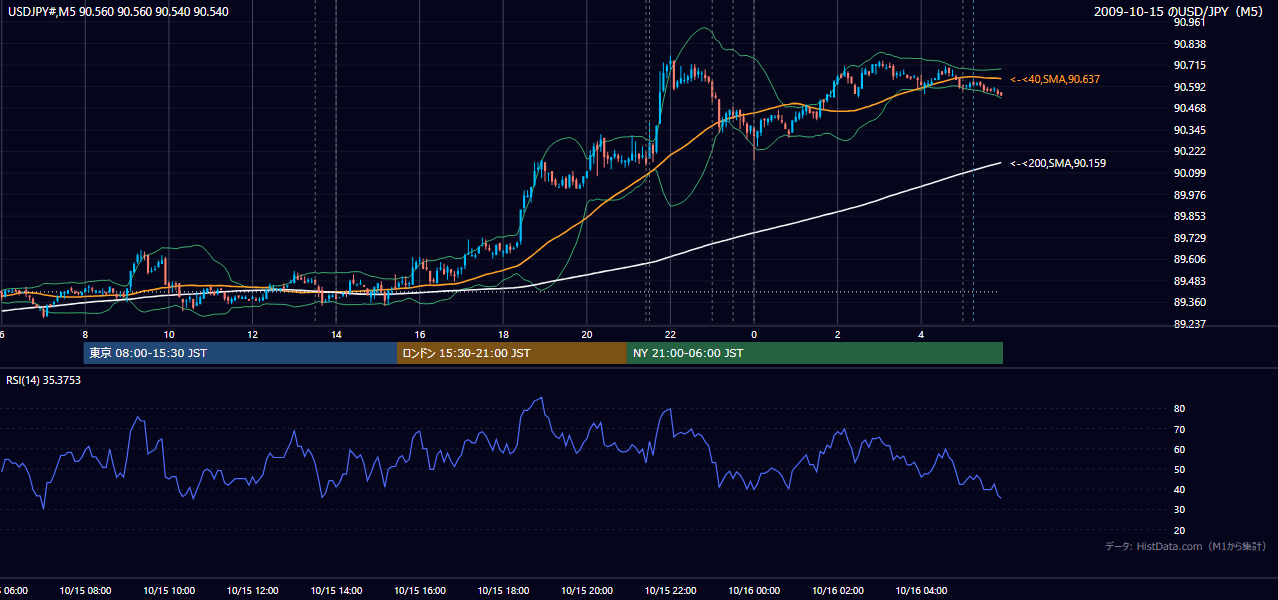Select RSI scale value 70
This screenshot has height=600, width=1278.
click(x=1180, y=429)
